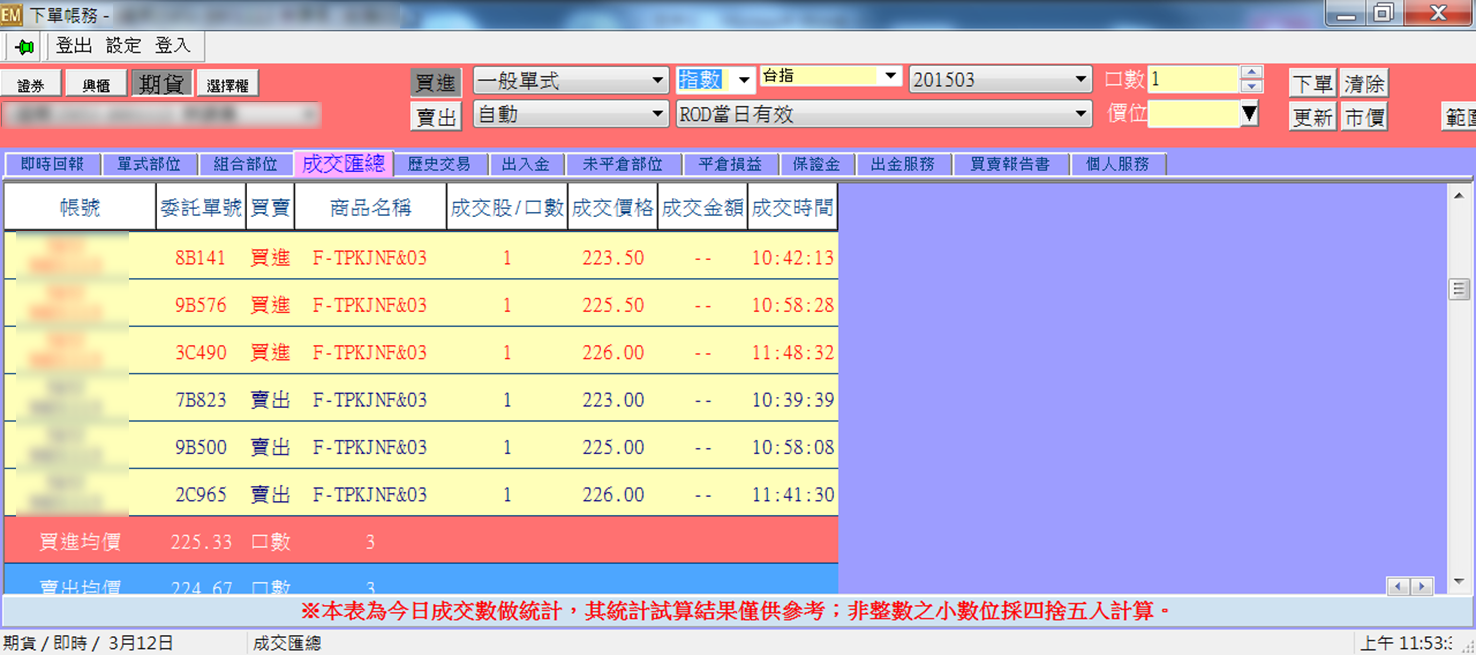Image resolution: width=1476 pixels, height=655 pixels.
Task: Click the 更新 refresh button
Action: click(x=1312, y=117)
